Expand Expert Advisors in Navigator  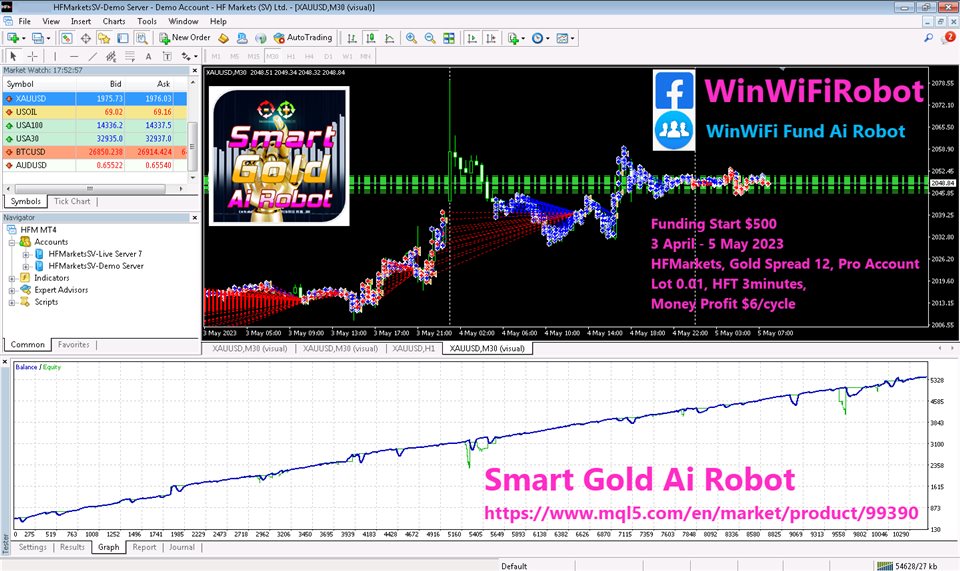pos(12,290)
